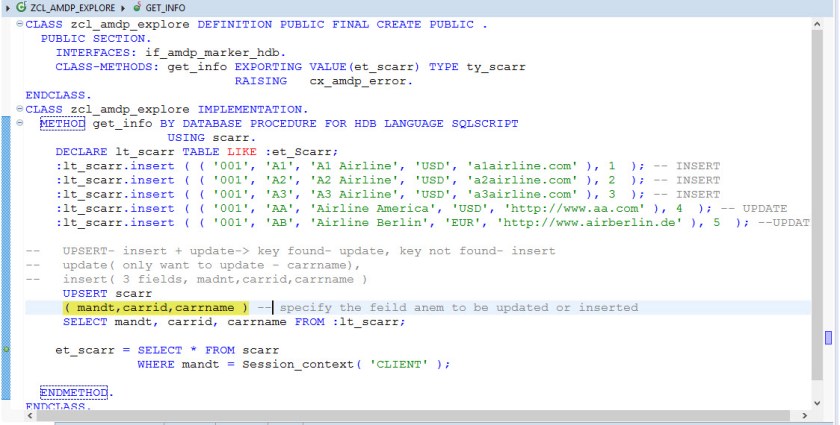840x425 pixels.
Task: Click SELECT mandt, carrid, carrname FROM line
Action: click(234, 322)
